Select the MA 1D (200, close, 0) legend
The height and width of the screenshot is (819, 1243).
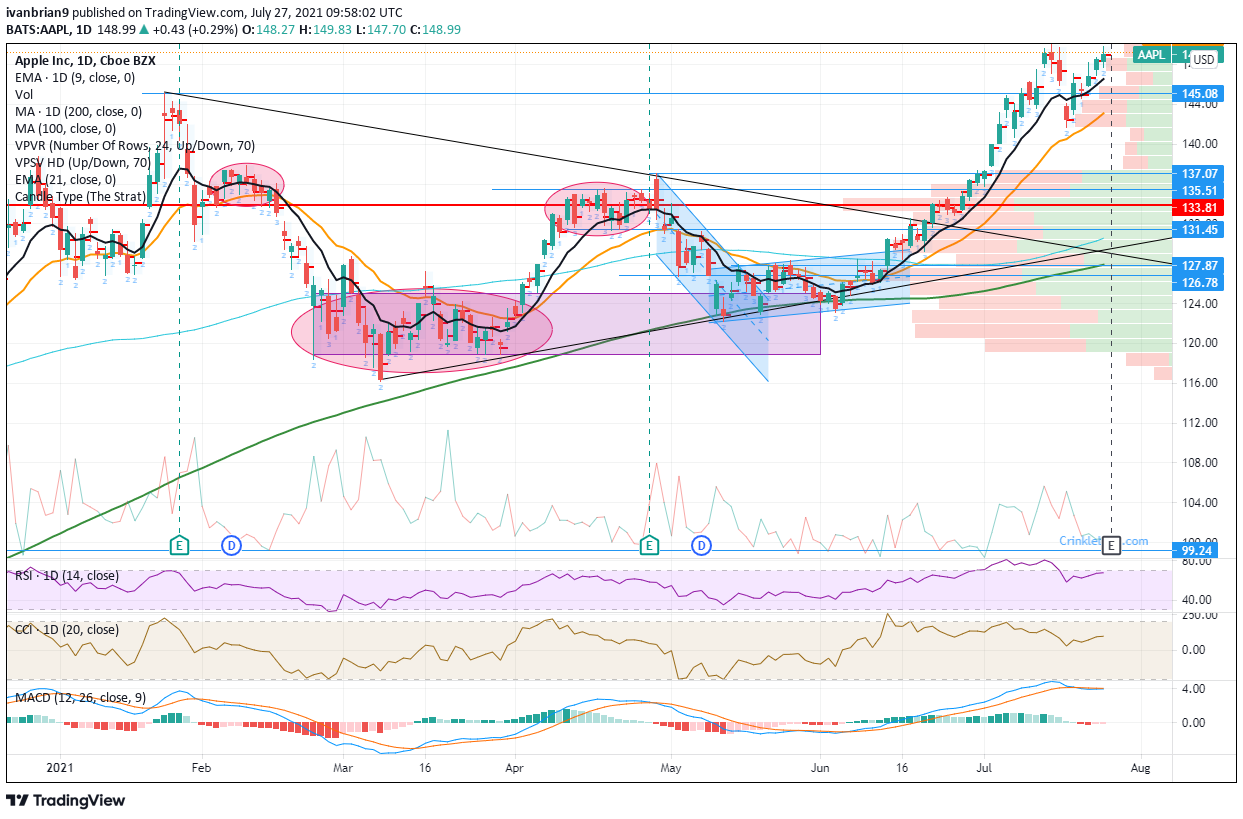click(x=79, y=111)
